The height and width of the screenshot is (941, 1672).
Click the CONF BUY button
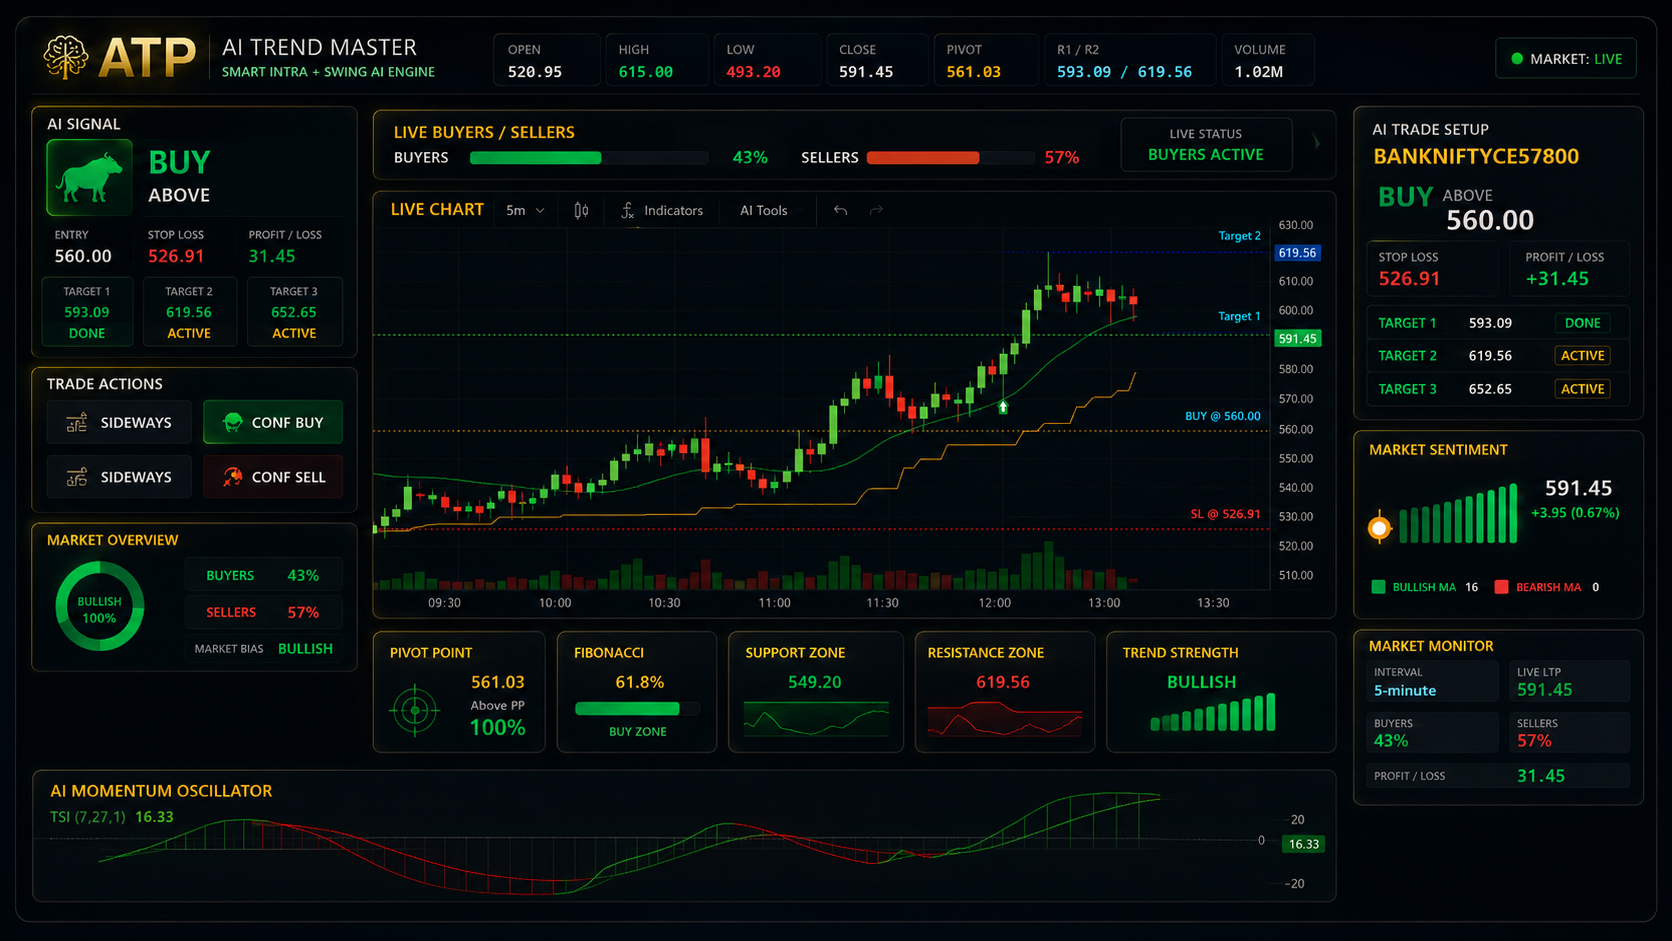coord(273,423)
